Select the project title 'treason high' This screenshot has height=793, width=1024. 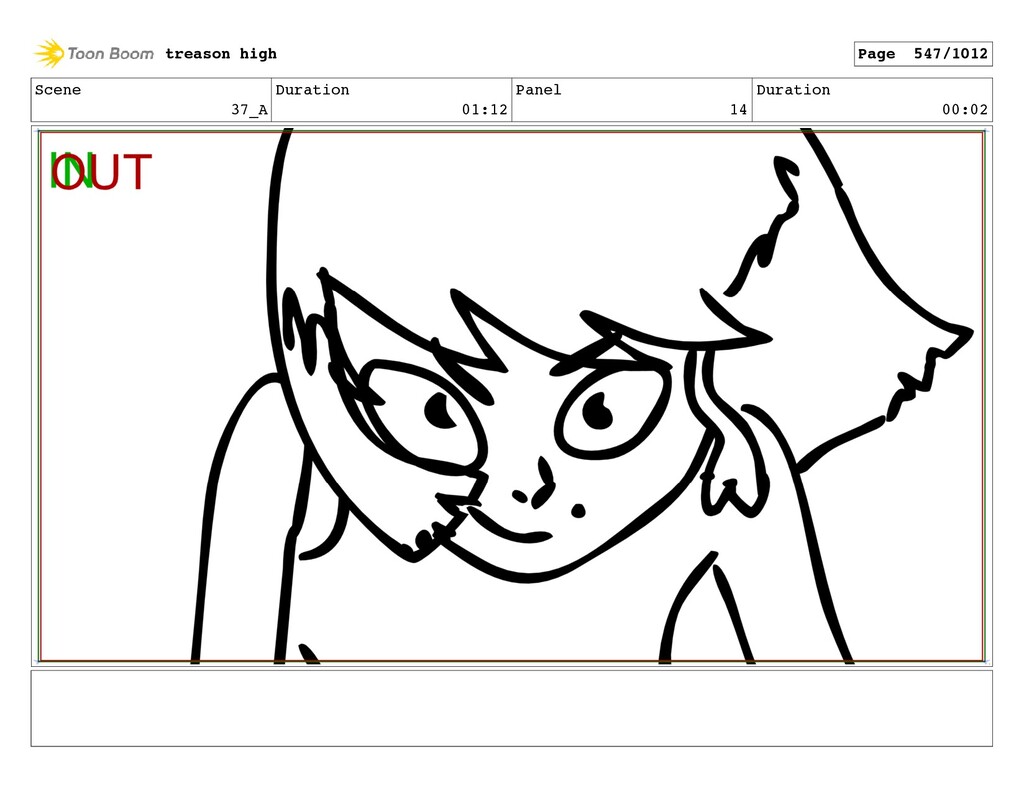coord(221,54)
